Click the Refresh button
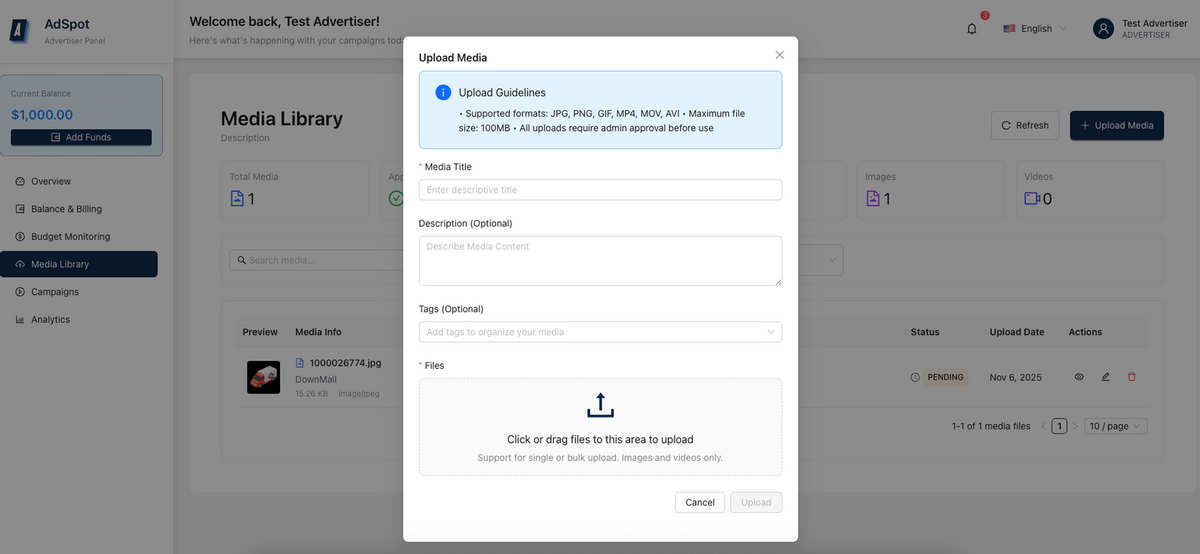The image size is (1200, 554). [x=1025, y=125]
